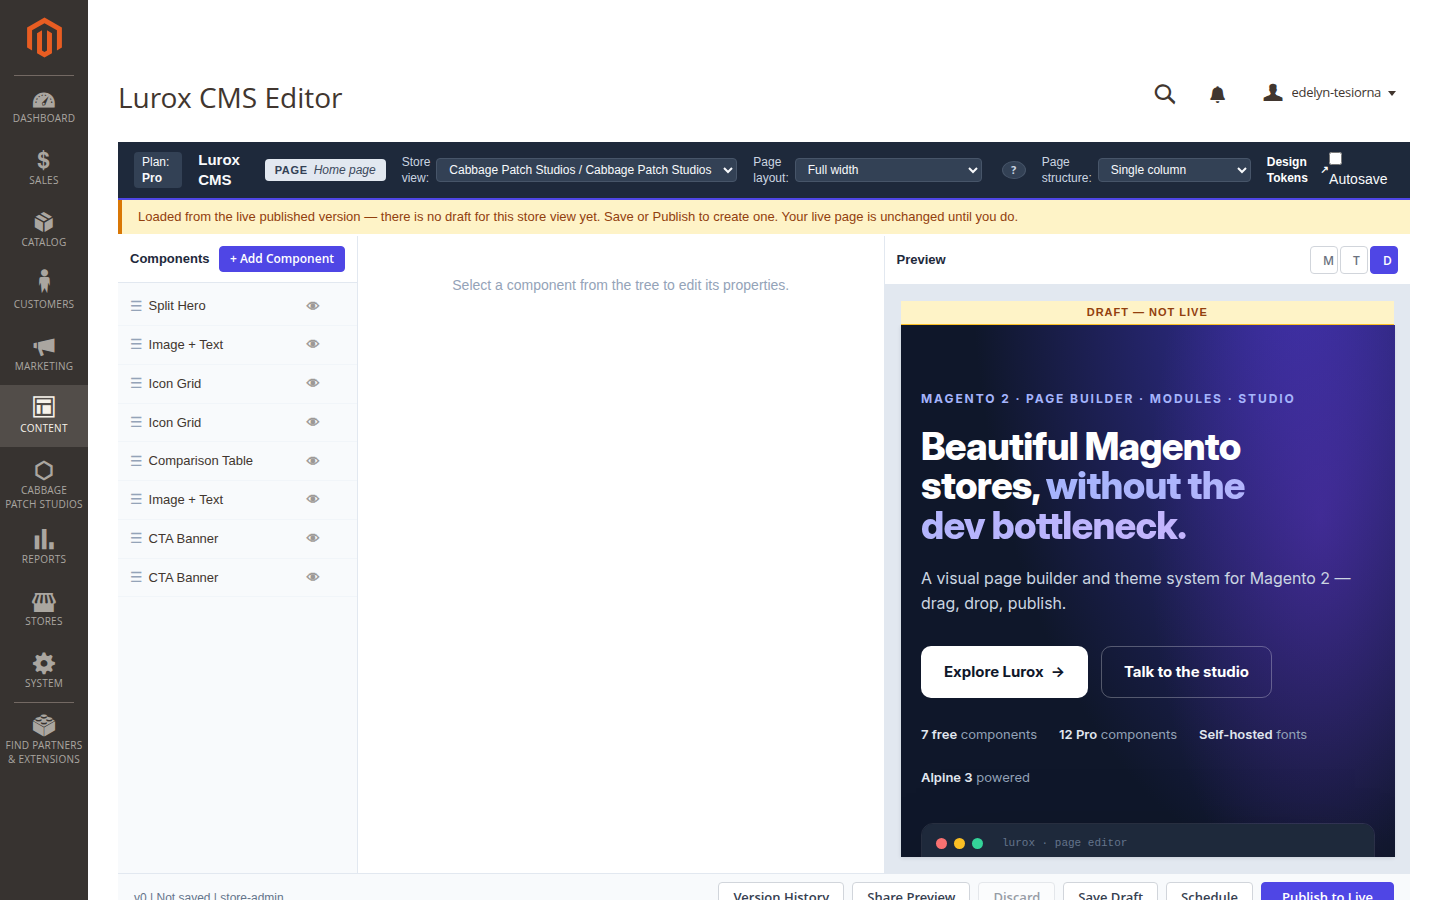
Task: Grab the Comparison Table drag handle
Action: pos(136,461)
